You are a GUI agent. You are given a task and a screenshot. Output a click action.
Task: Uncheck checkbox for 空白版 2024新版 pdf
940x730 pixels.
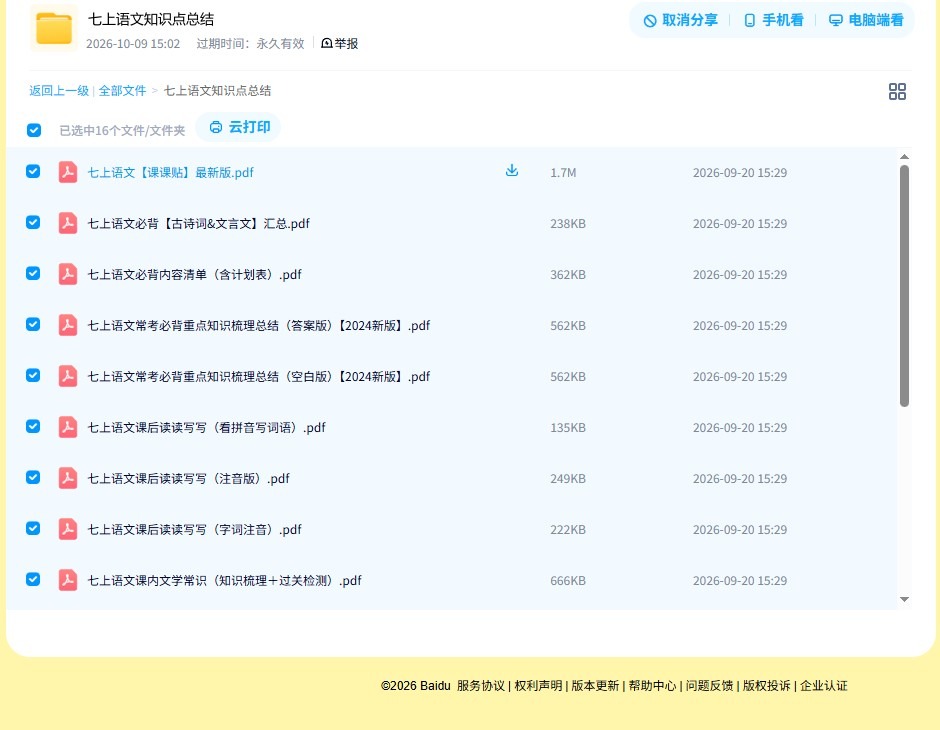[x=33, y=375]
